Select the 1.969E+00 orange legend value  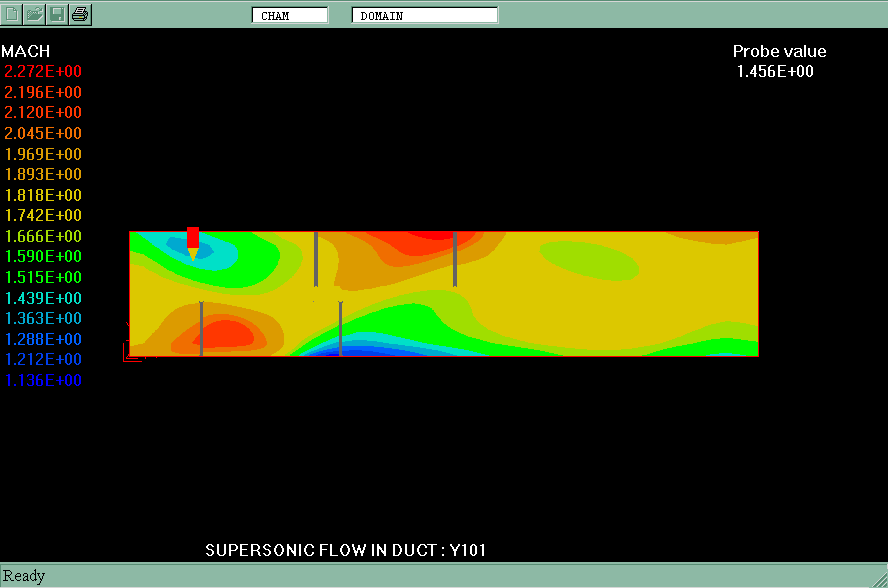point(43,155)
